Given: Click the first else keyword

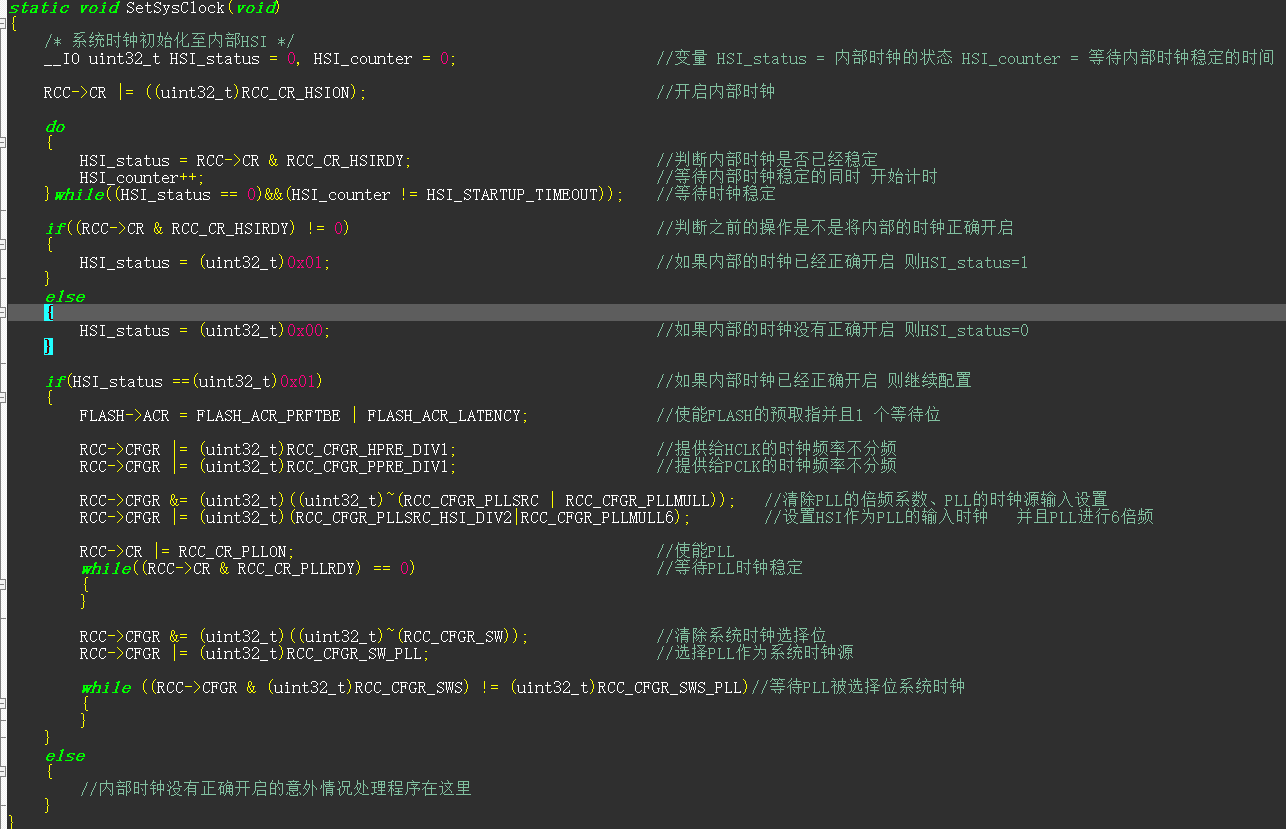Looking at the screenshot, I should click(64, 297).
